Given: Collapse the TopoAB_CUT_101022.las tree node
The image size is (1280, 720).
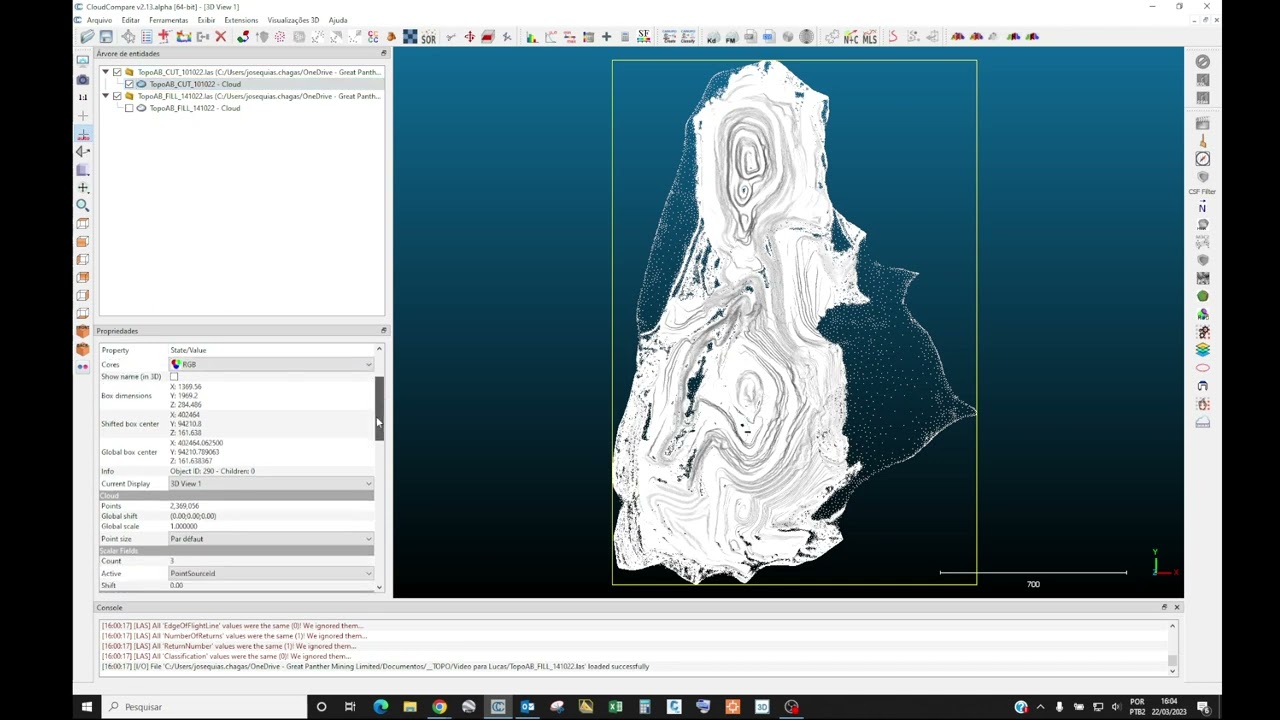Looking at the screenshot, I should (106, 72).
